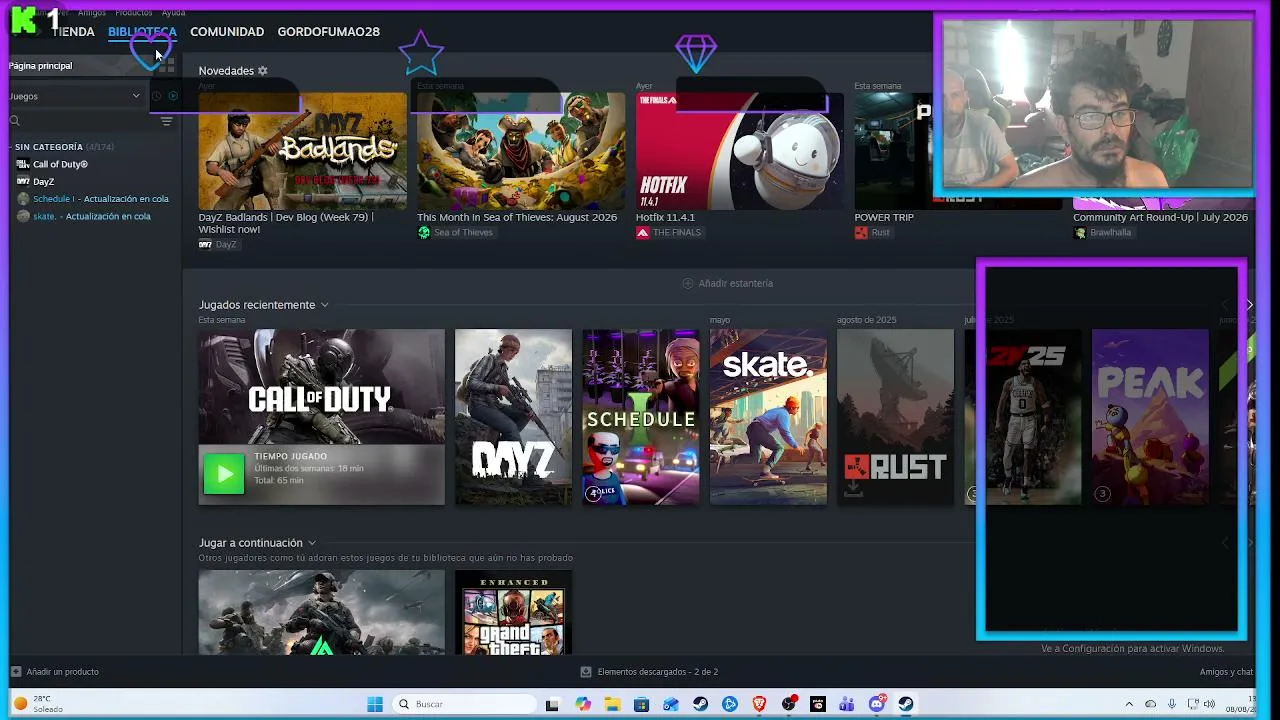This screenshot has width=1280, height=720.
Task: Open the Grand Theft Auto Enhanced cover
Action: tap(513, 612)
